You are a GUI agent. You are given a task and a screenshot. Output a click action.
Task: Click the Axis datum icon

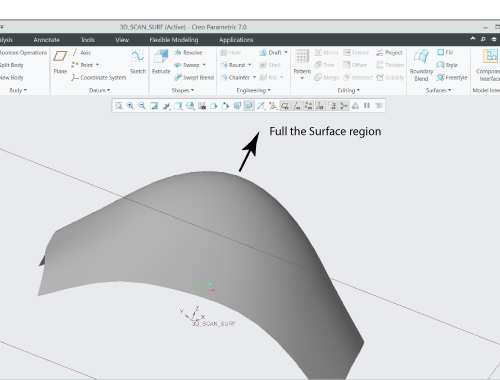75,52
